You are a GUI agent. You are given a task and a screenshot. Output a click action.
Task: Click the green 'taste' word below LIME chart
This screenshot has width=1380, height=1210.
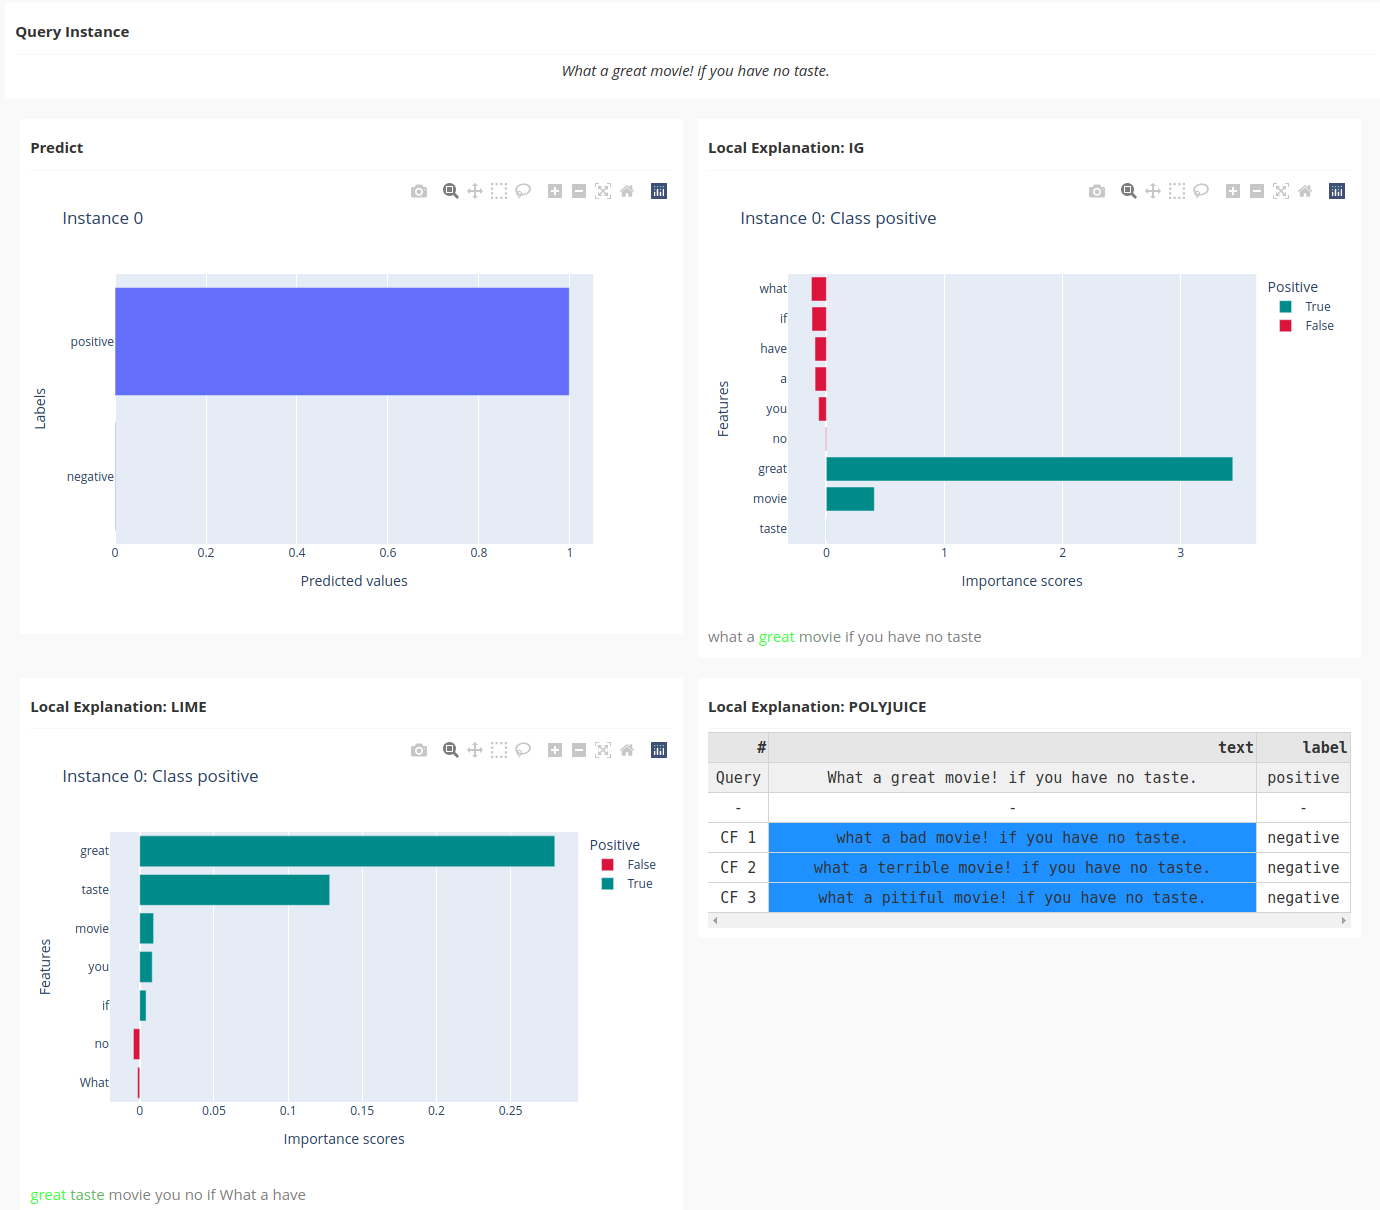[x=87, y=1195]
